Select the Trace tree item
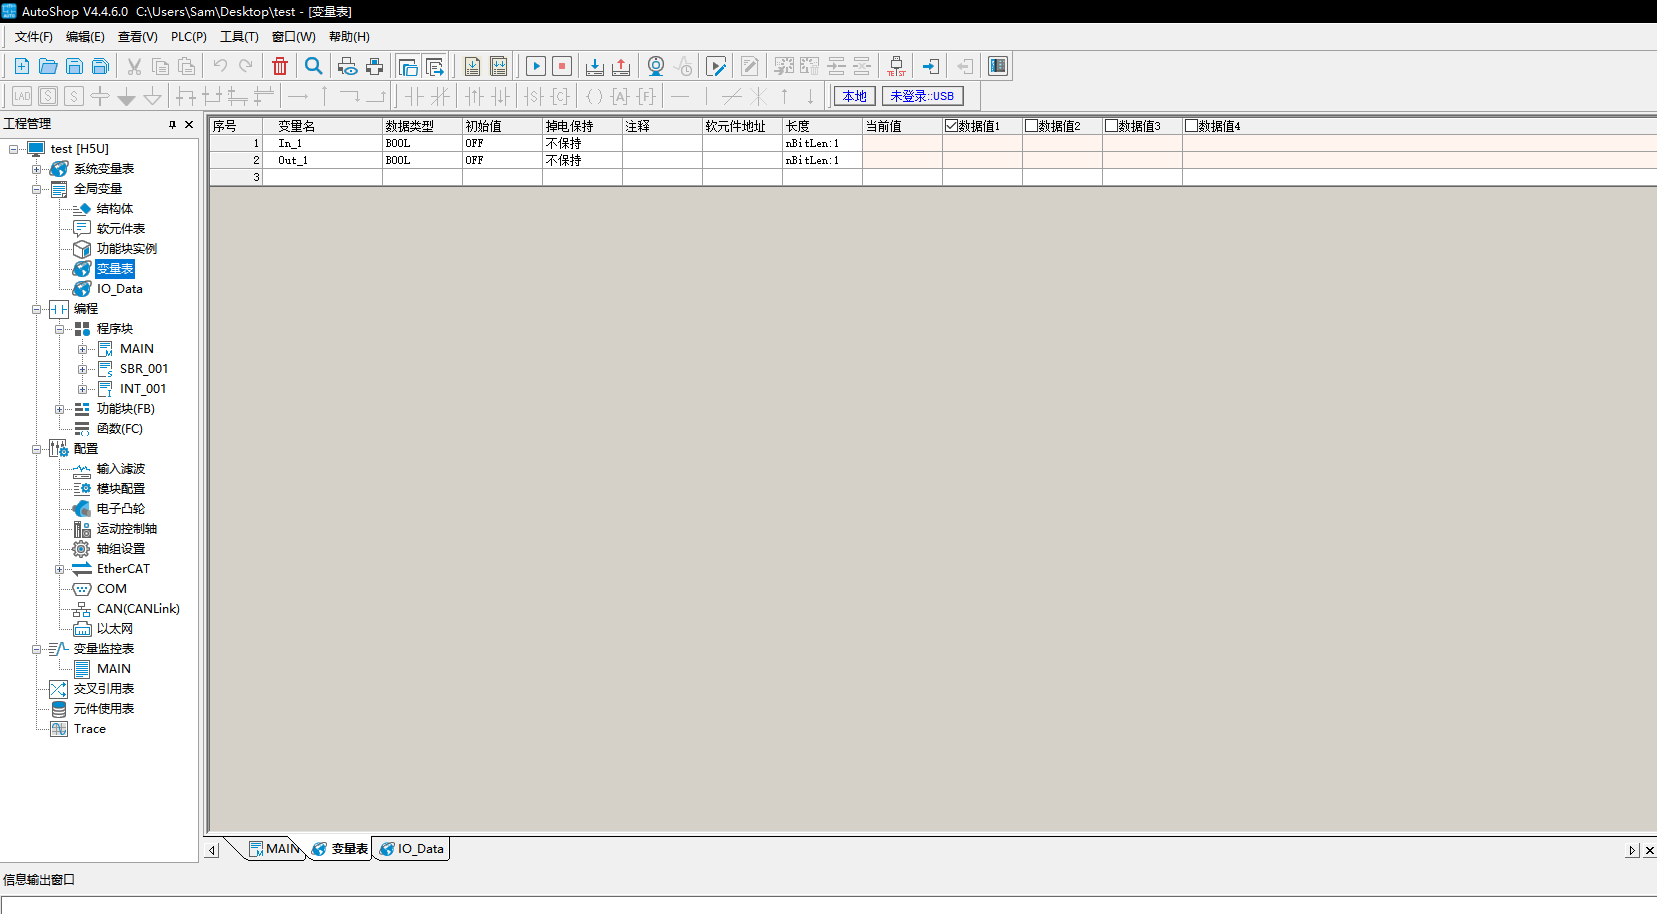The image size is (1657, 914). pyautogui.click(x=90, y=729)
